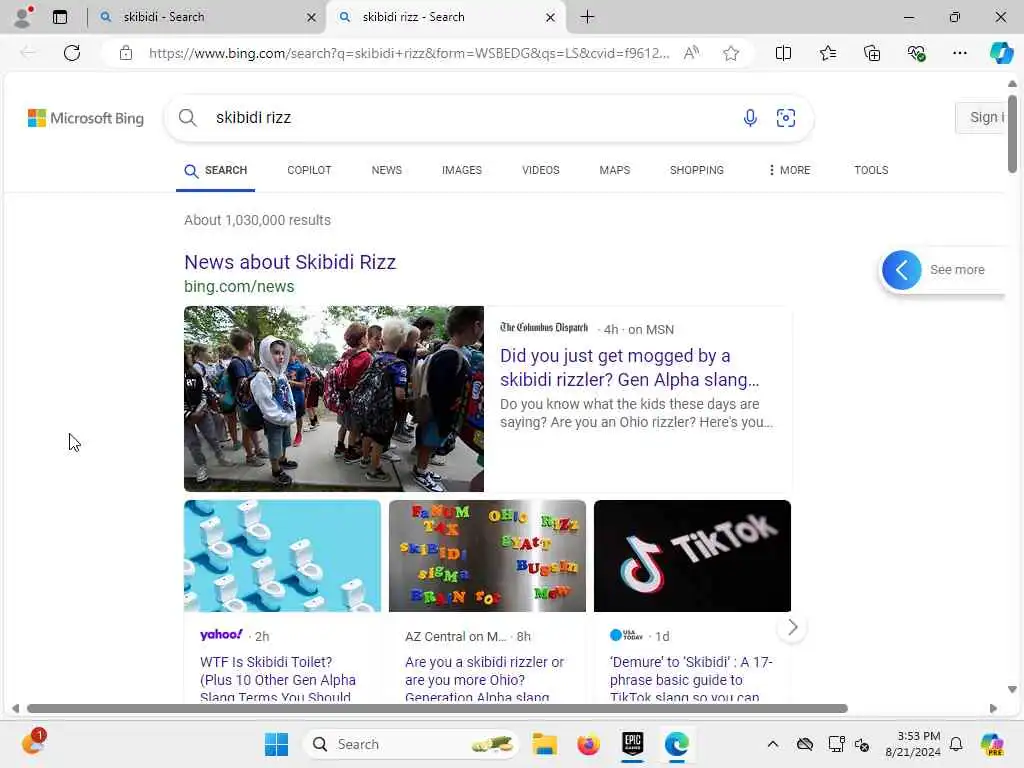Image resolution: width=1024 pixels, height=768 pixels.
Task: Click the taskbar Search box
Action: click(x=411, y=744)
